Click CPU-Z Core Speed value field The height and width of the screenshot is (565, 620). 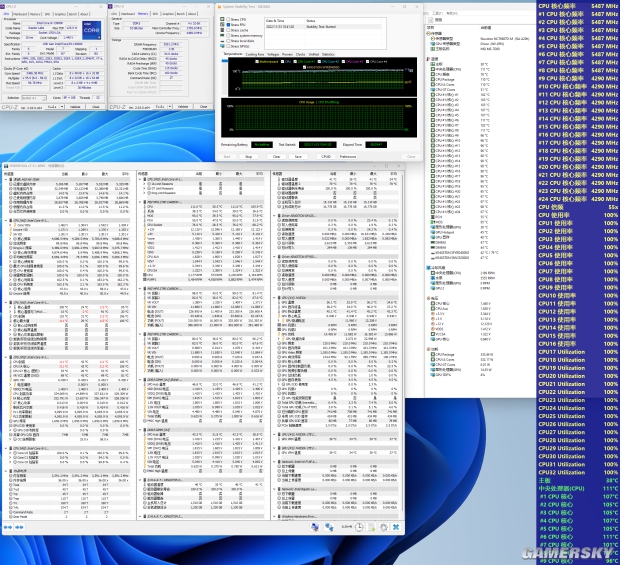36,74
